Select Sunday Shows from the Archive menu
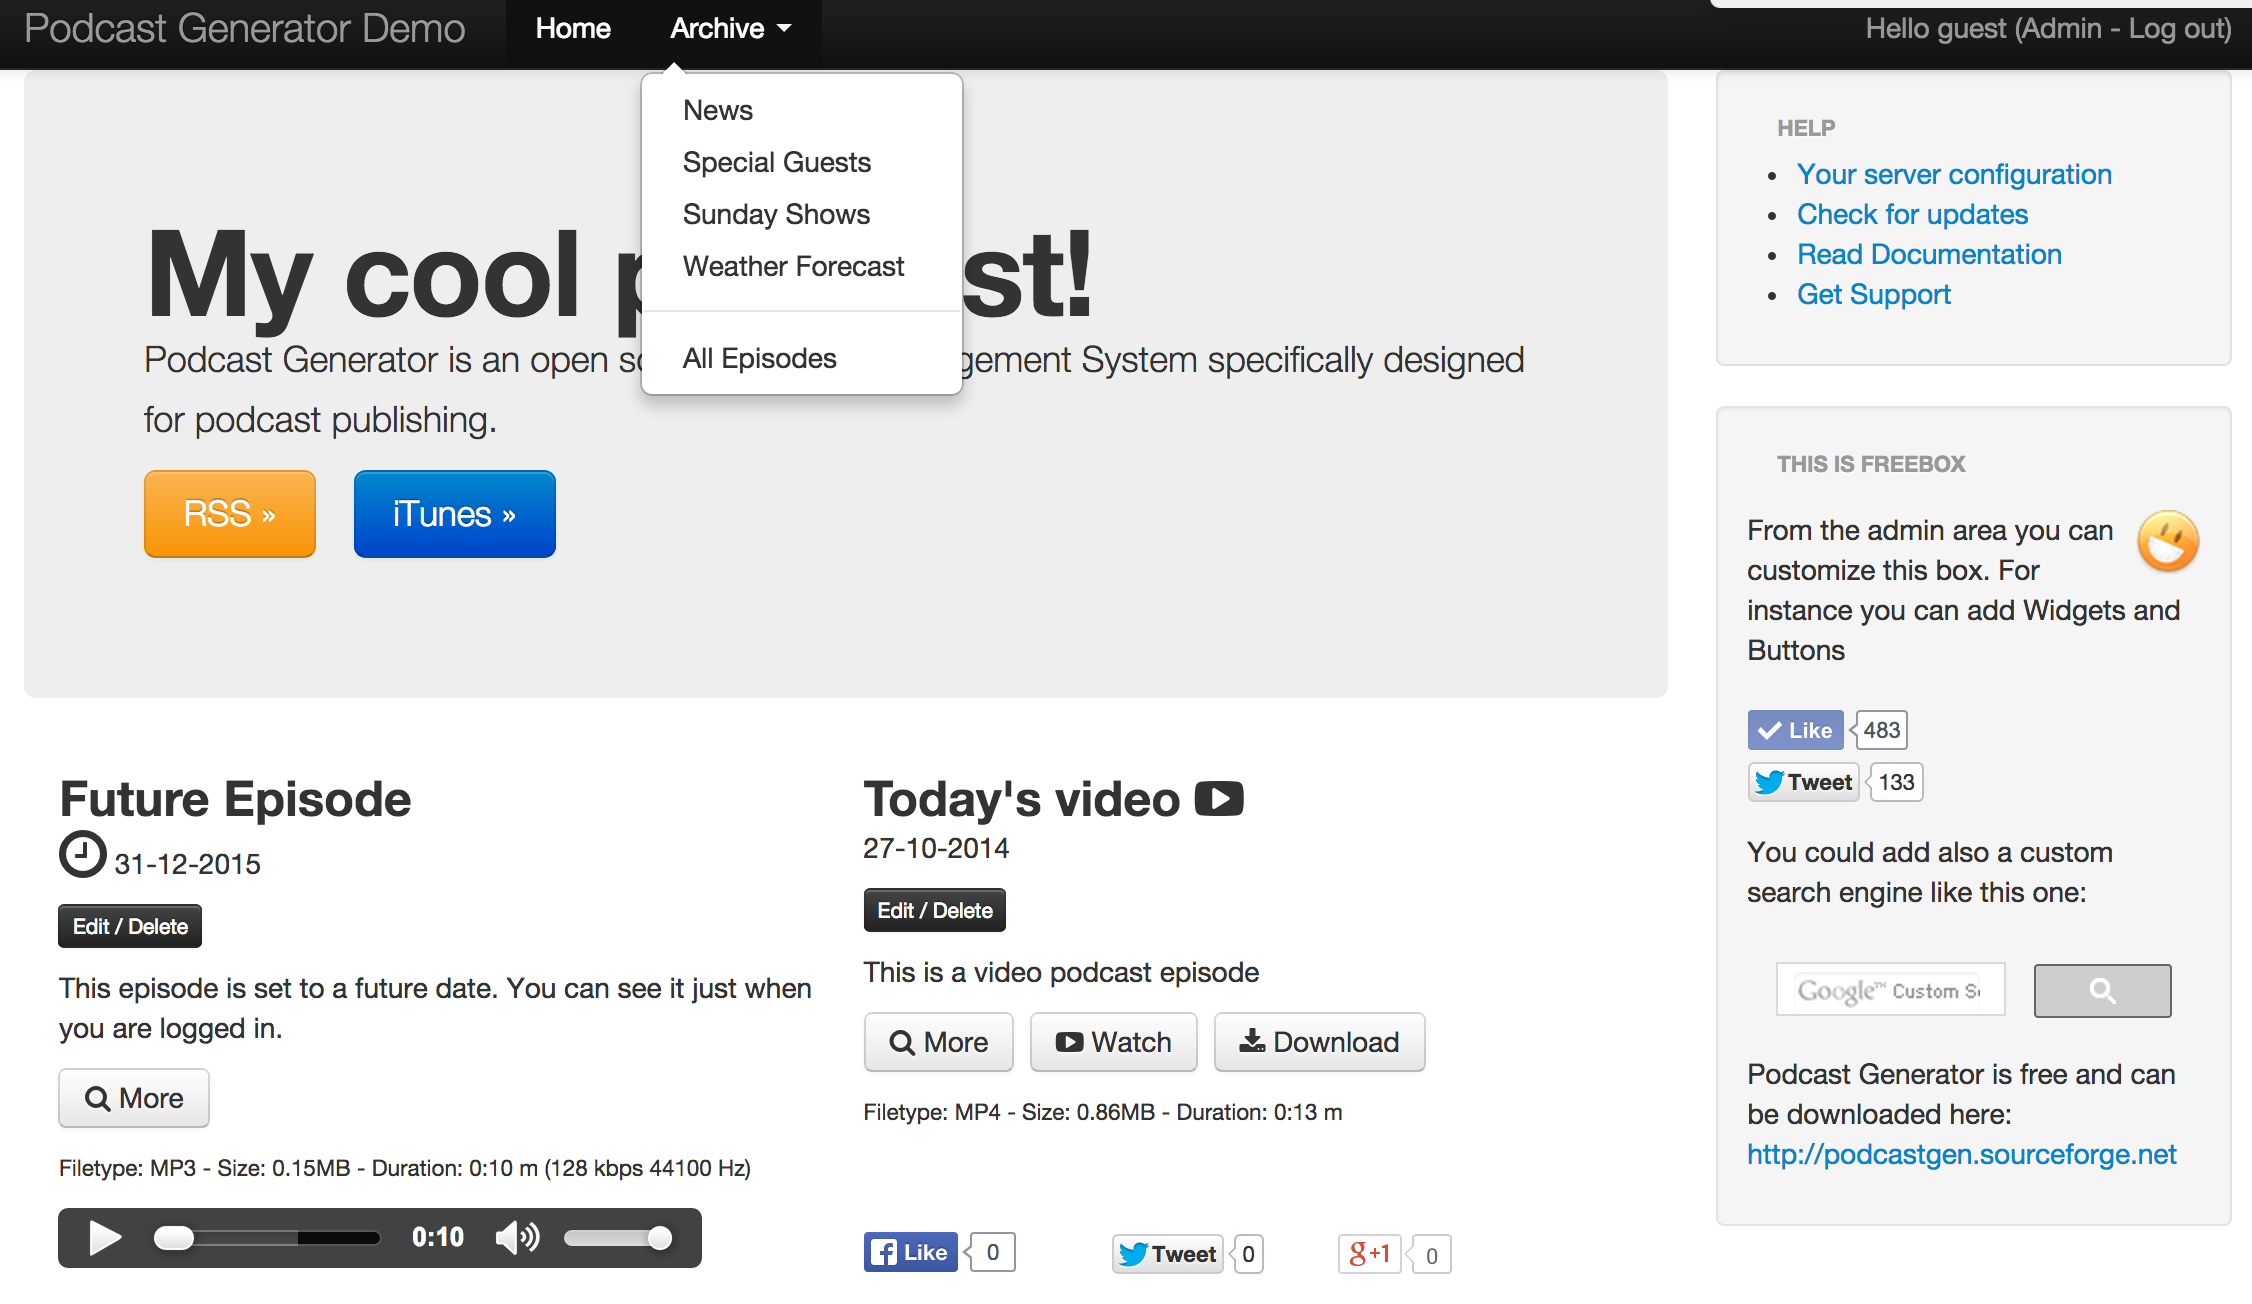 (x=776, y=214)
